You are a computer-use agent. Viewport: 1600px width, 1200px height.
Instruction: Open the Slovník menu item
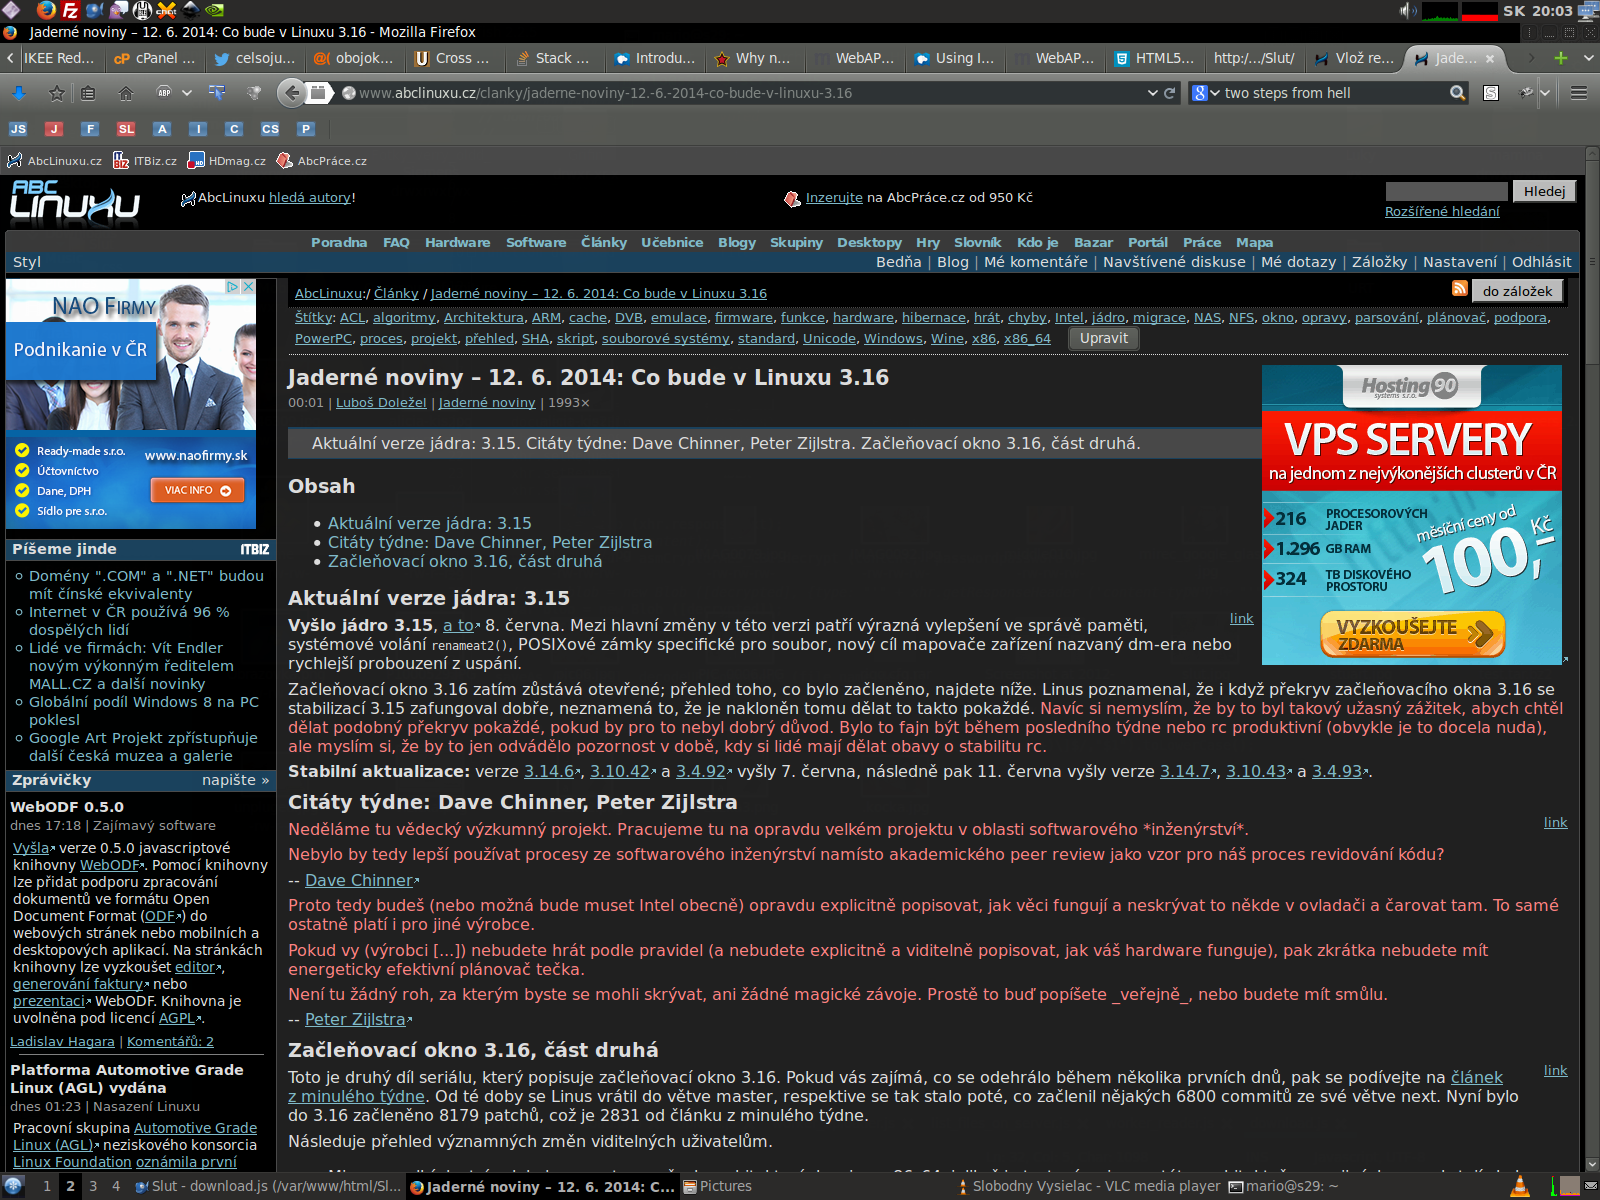click(x=977, y=242)
